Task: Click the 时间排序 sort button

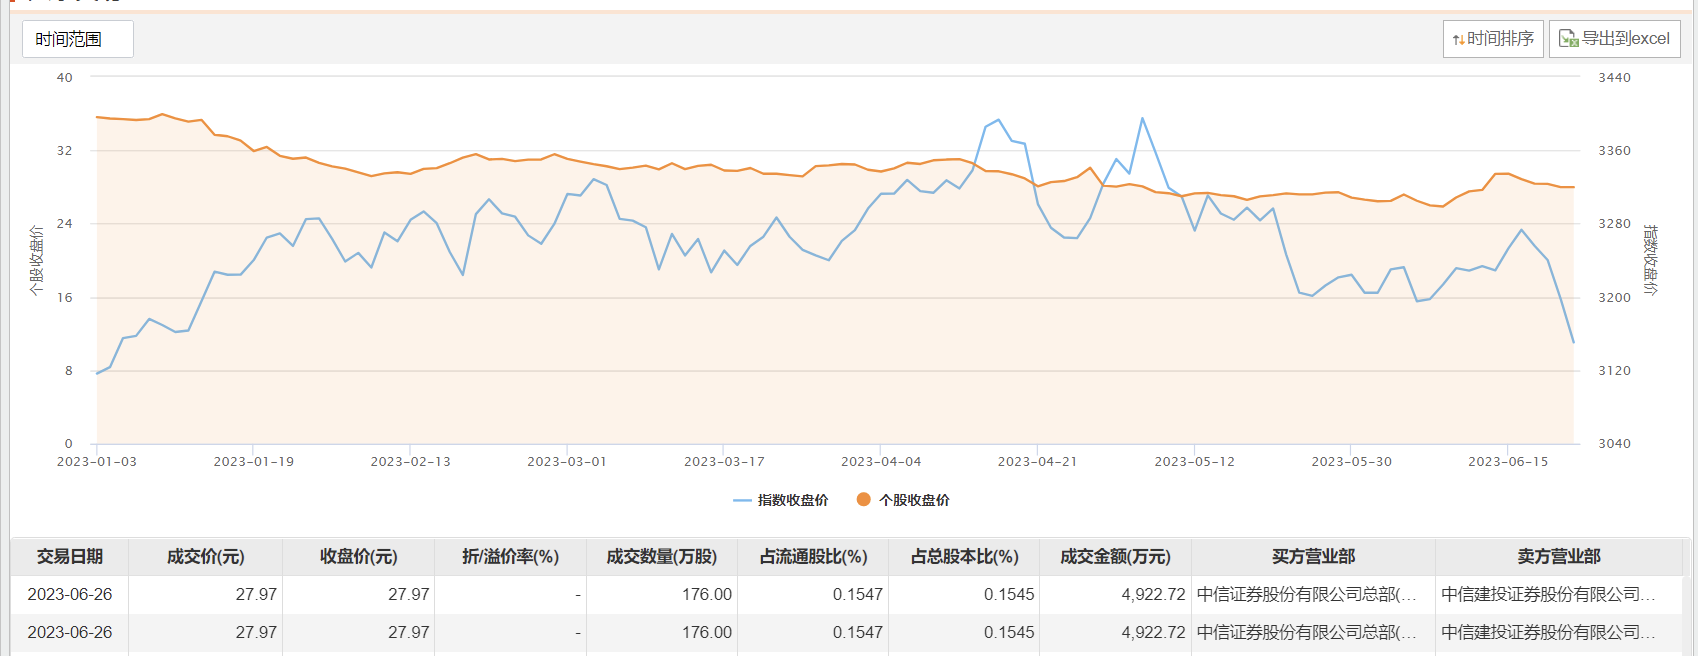Action: 1493,39
